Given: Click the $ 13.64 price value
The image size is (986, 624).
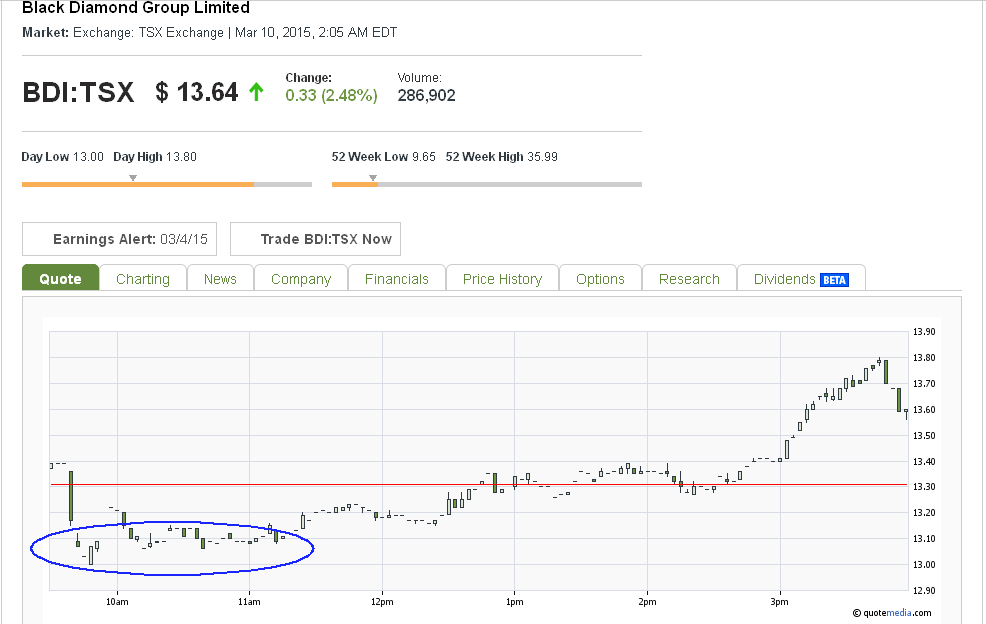Looking at the screenshot, I should tap(197, 92).
